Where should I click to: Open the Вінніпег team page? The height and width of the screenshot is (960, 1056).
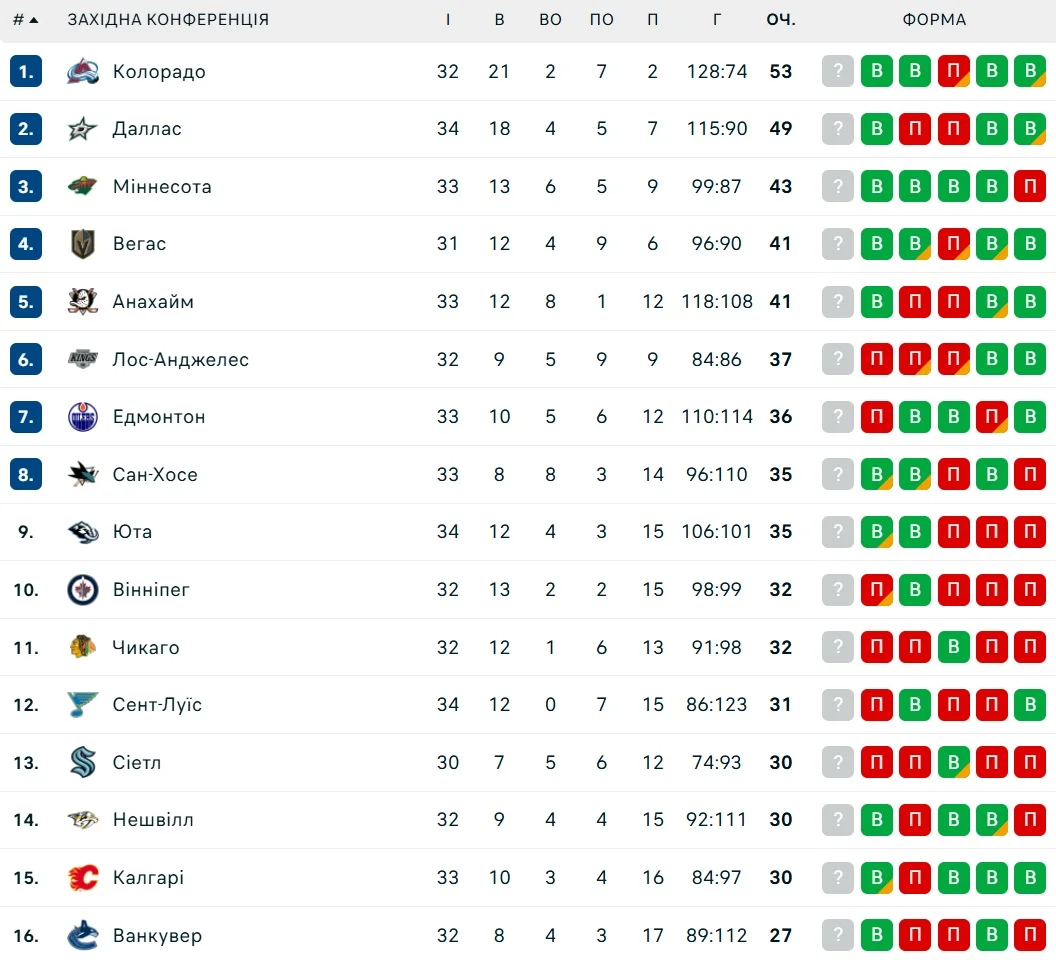click(151, 590)
